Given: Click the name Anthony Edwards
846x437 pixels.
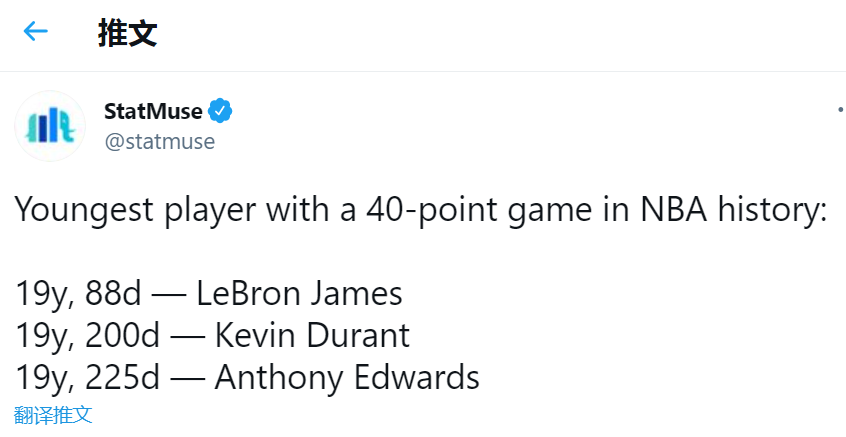Looking at the screenshot, I should [x=347, y=378].
